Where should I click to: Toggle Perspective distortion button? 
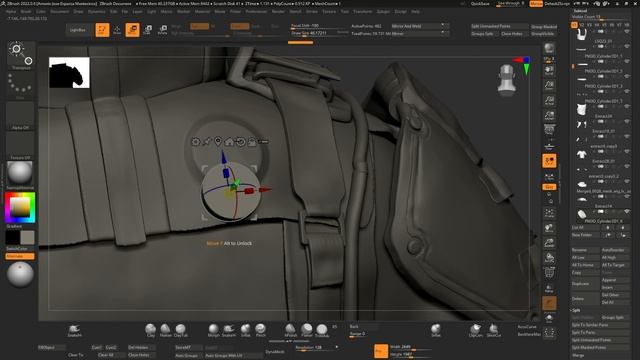549,131
